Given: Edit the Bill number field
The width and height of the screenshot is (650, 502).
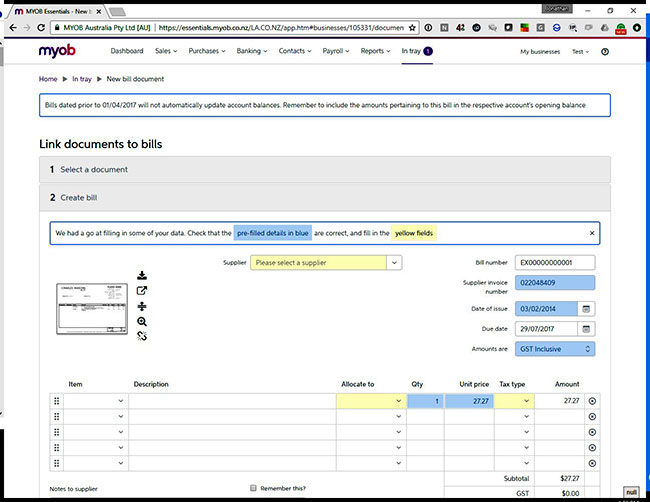Looking at the screenshot, I should pyautogui.click(x=555, y=263).
